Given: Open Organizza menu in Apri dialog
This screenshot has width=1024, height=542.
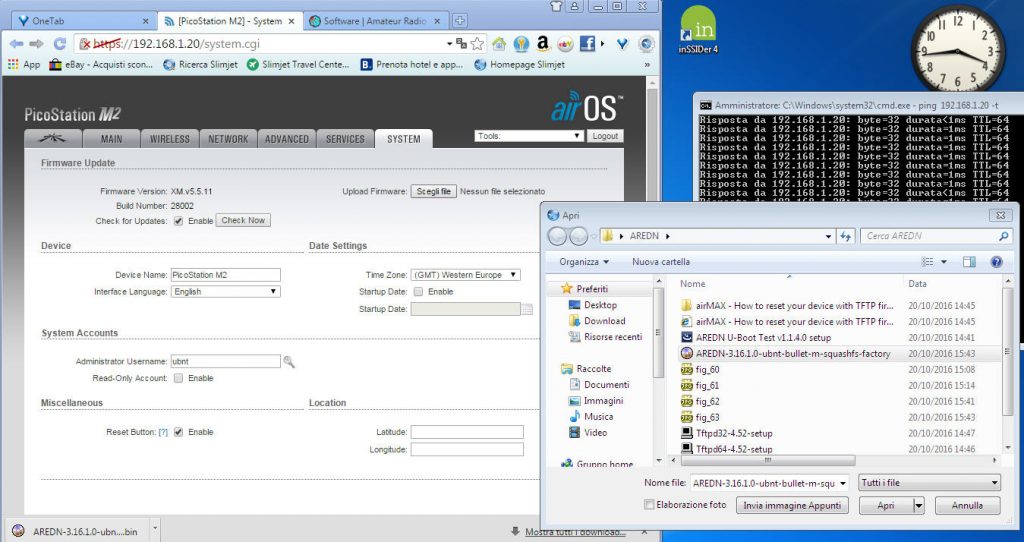Looking at the screenshot, I should coord(584,262).
